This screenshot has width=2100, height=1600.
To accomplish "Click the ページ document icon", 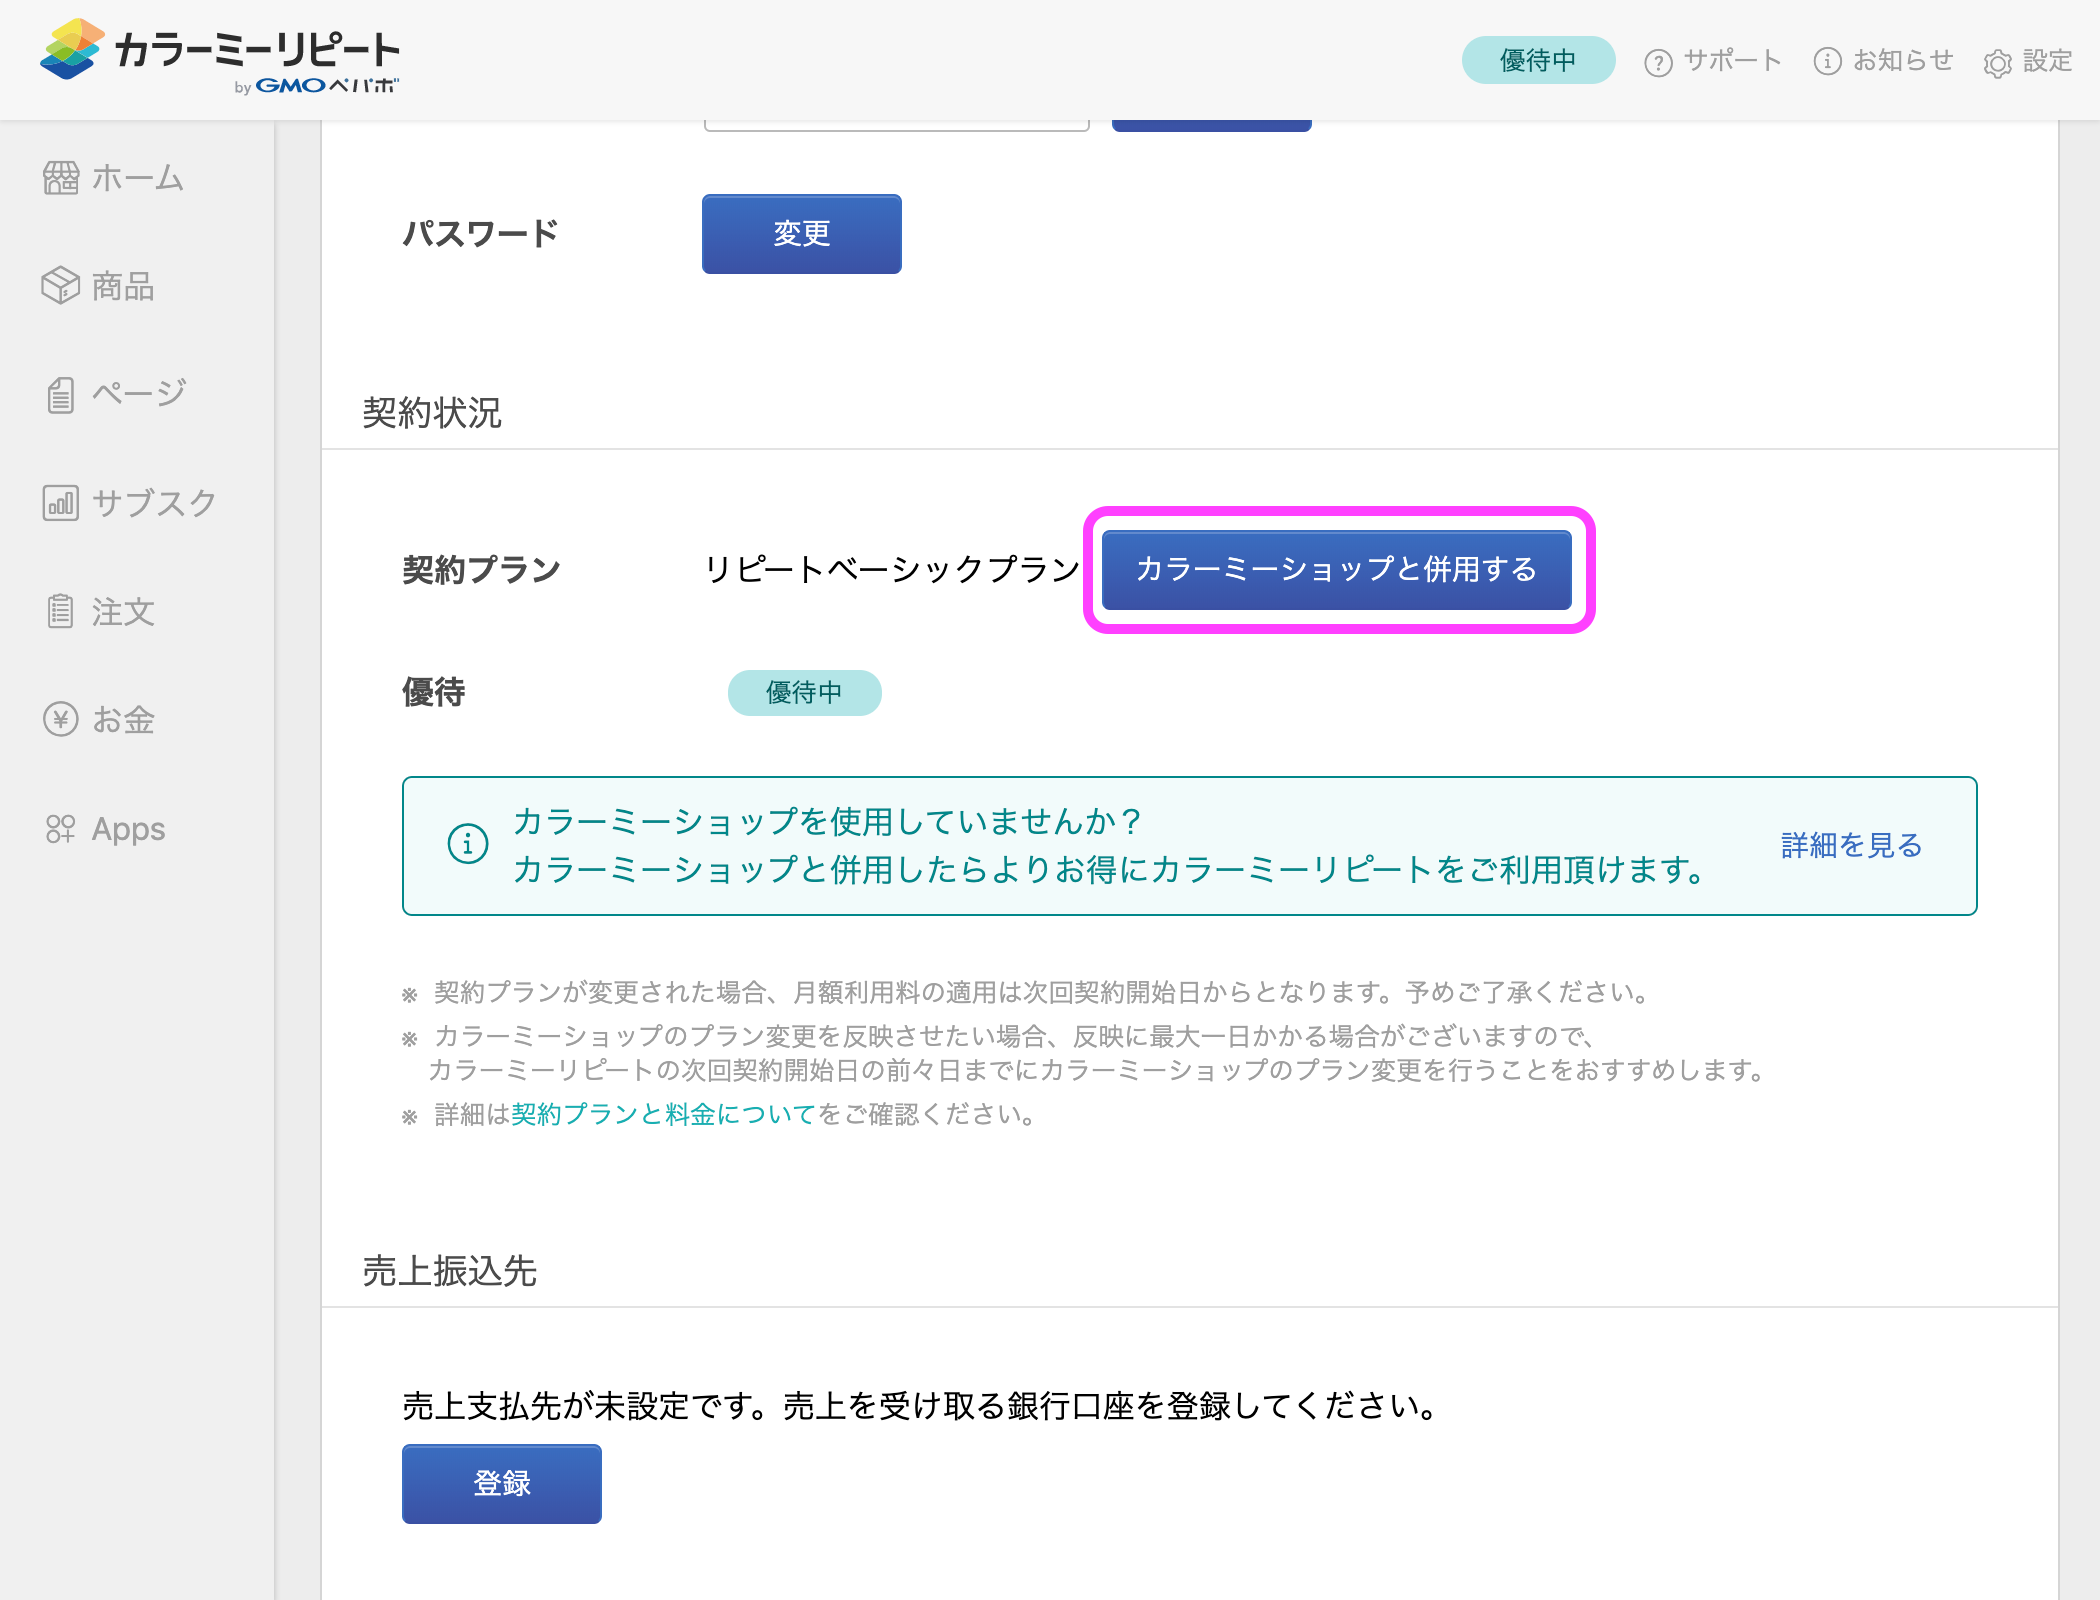I will [60, 394].
